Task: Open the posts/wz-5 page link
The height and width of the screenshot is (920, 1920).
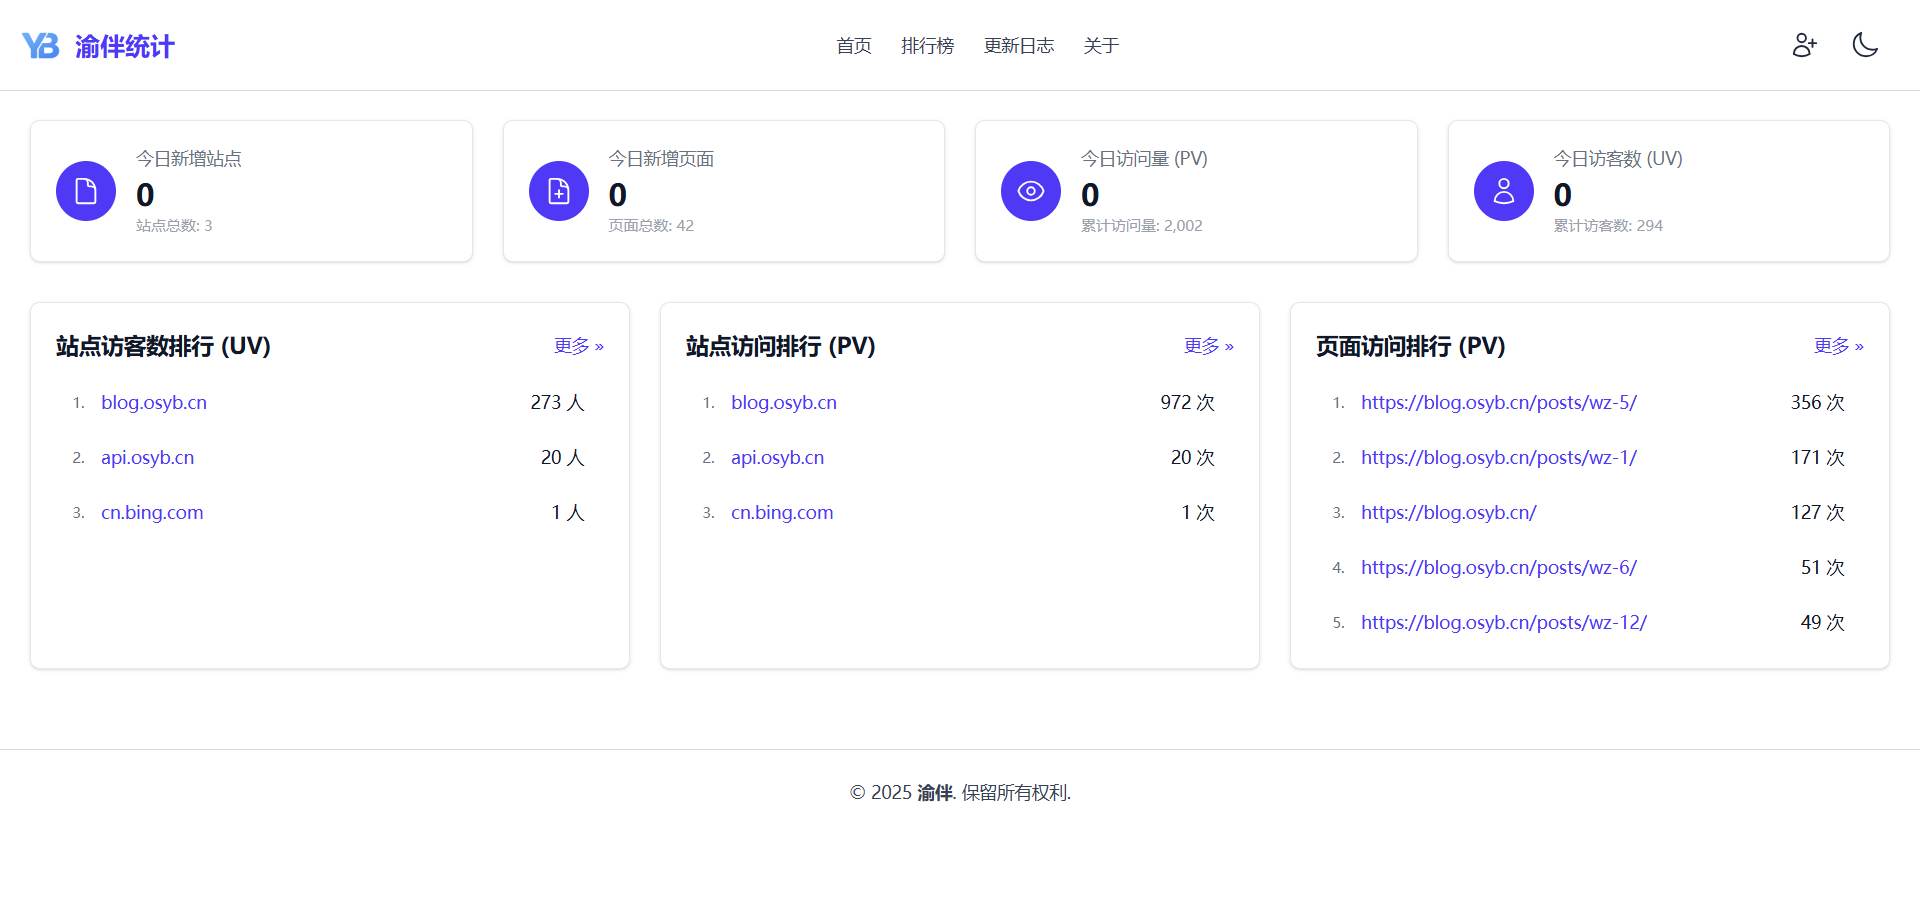Action: coord(1498,403)
